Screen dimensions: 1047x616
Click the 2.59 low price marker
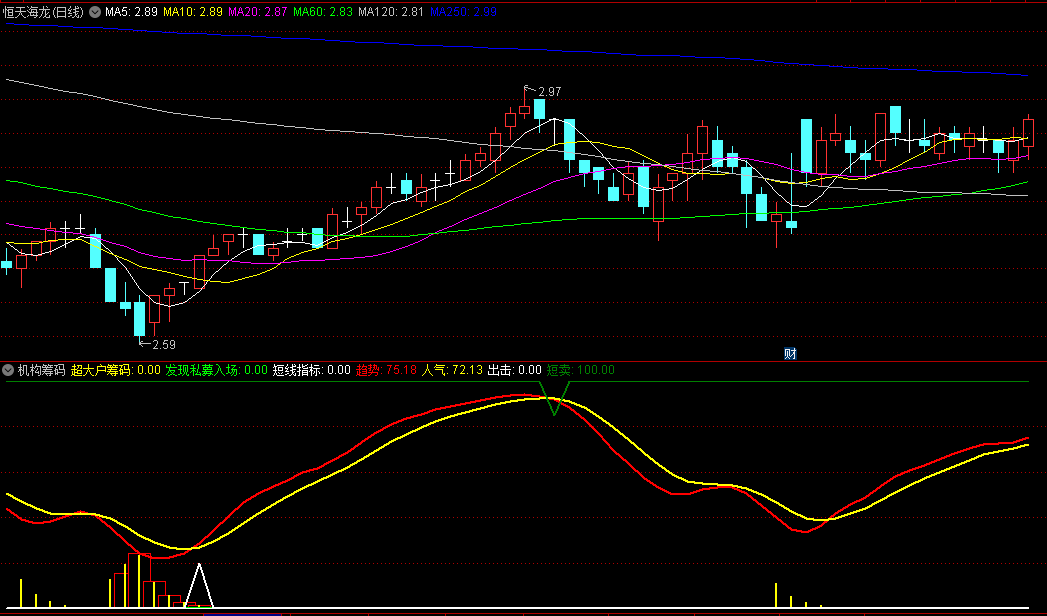coord(164,345)
